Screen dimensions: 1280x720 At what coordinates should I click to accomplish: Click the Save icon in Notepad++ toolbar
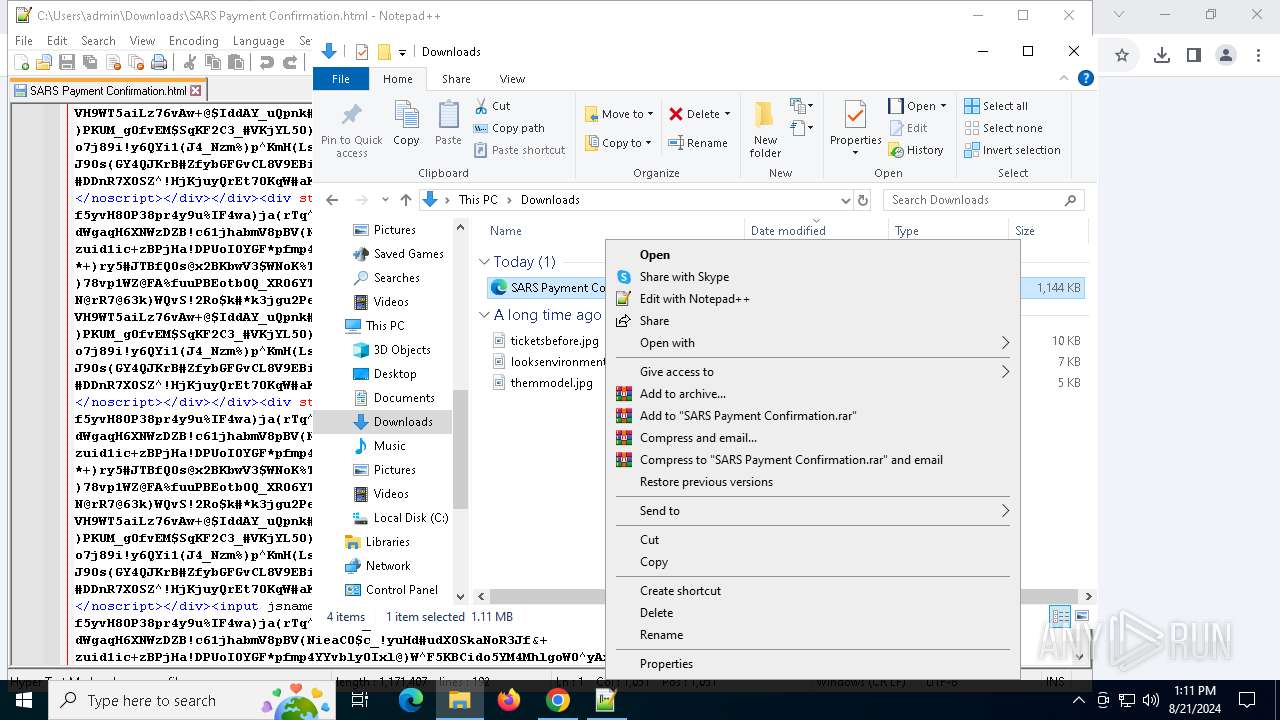click(x=66, y=62)
